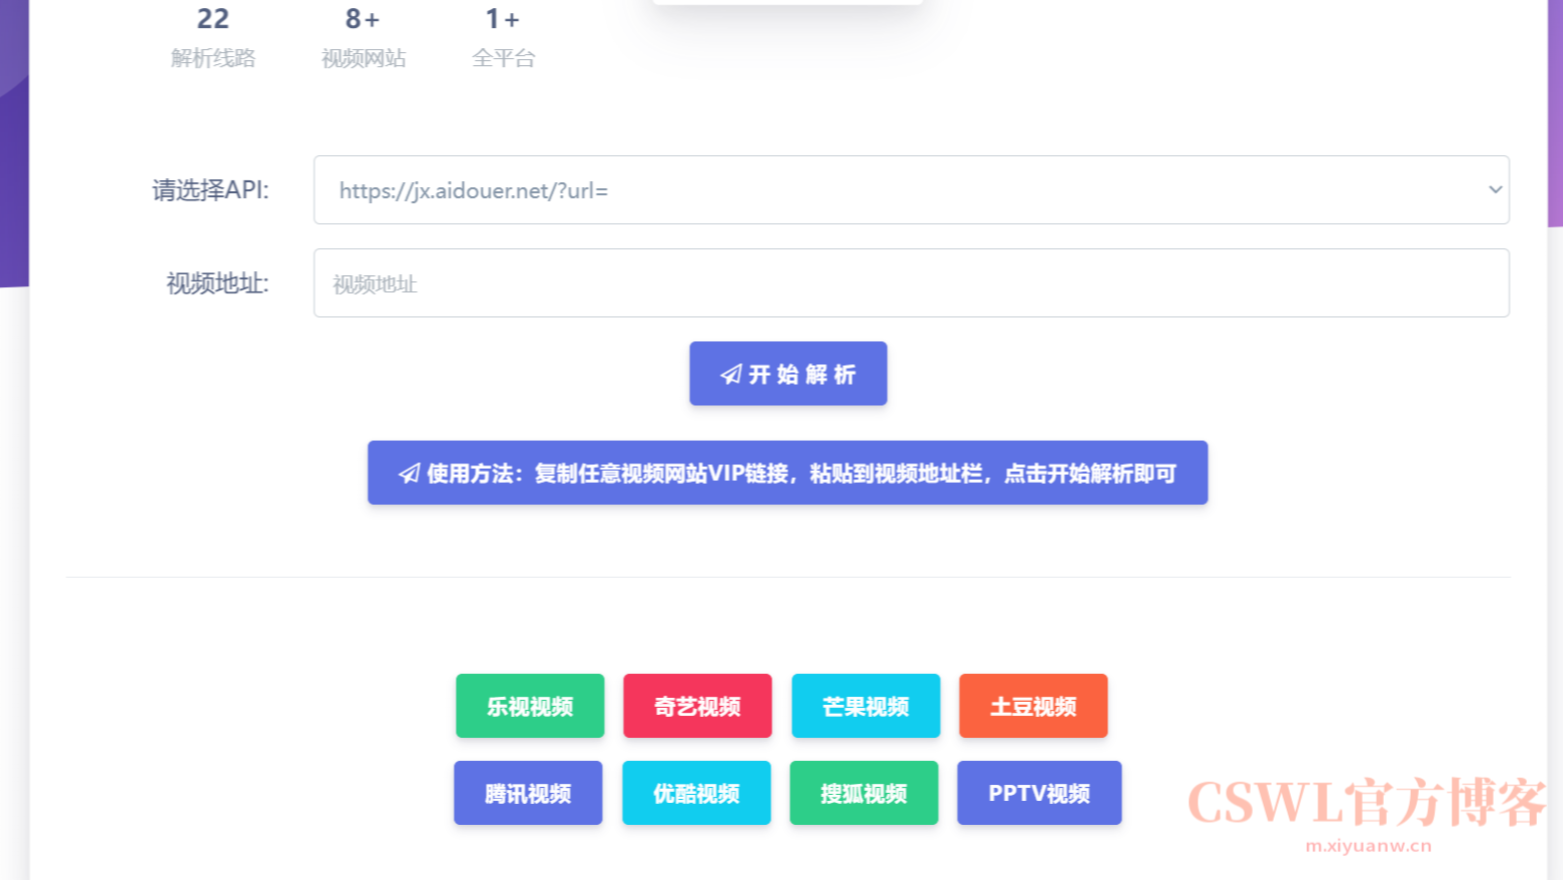
Task: Pick the 土豆视频 platform button
Action: tap(1032, 706)
